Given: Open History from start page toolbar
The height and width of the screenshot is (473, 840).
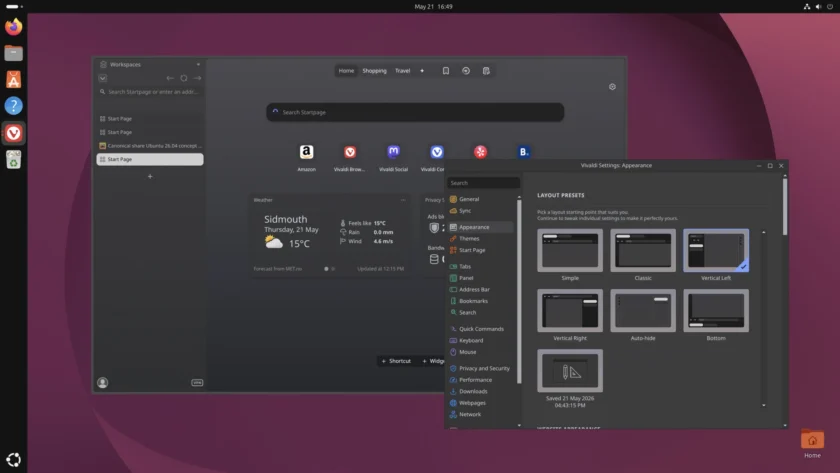Looking at the screenshot, I should pos(466,71).
